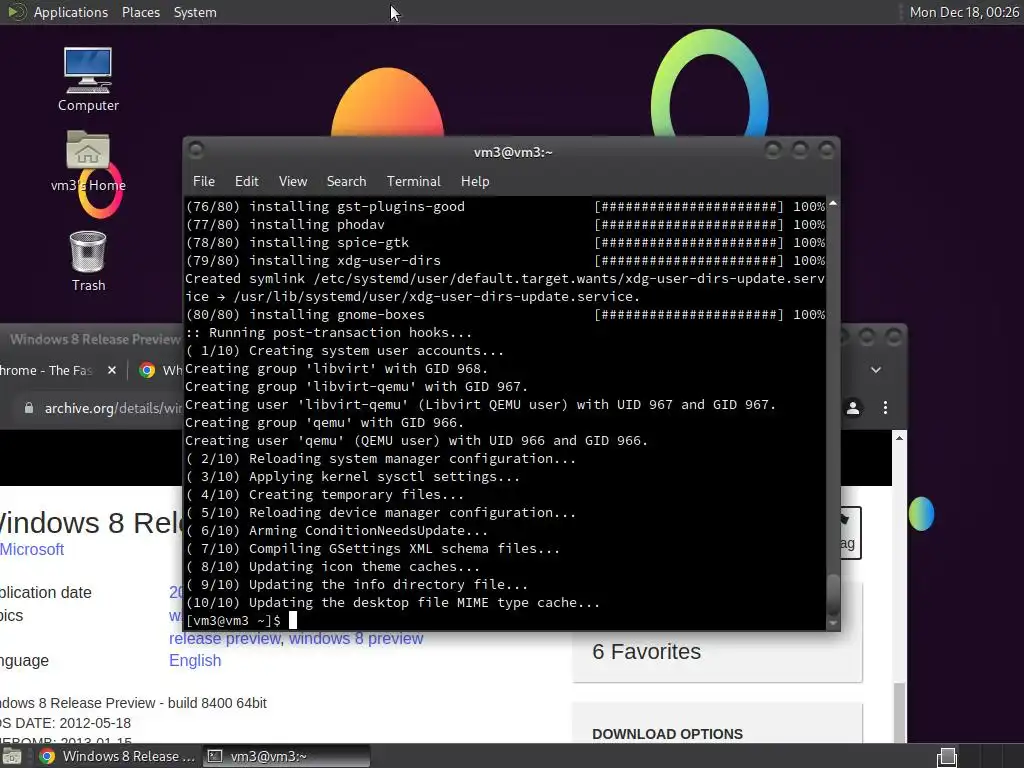
Task: Expand Chrome tab search chevron
Action: (876, 370)
